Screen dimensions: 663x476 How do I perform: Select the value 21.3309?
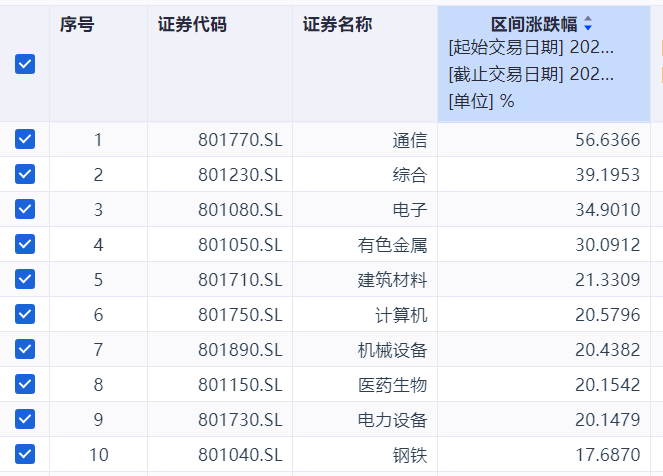tap(608, 280)
